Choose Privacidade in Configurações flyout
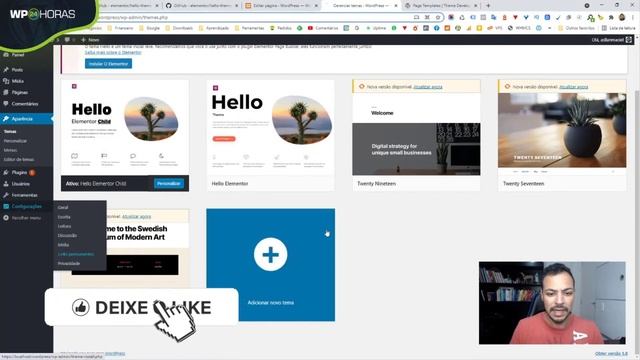 69,264
